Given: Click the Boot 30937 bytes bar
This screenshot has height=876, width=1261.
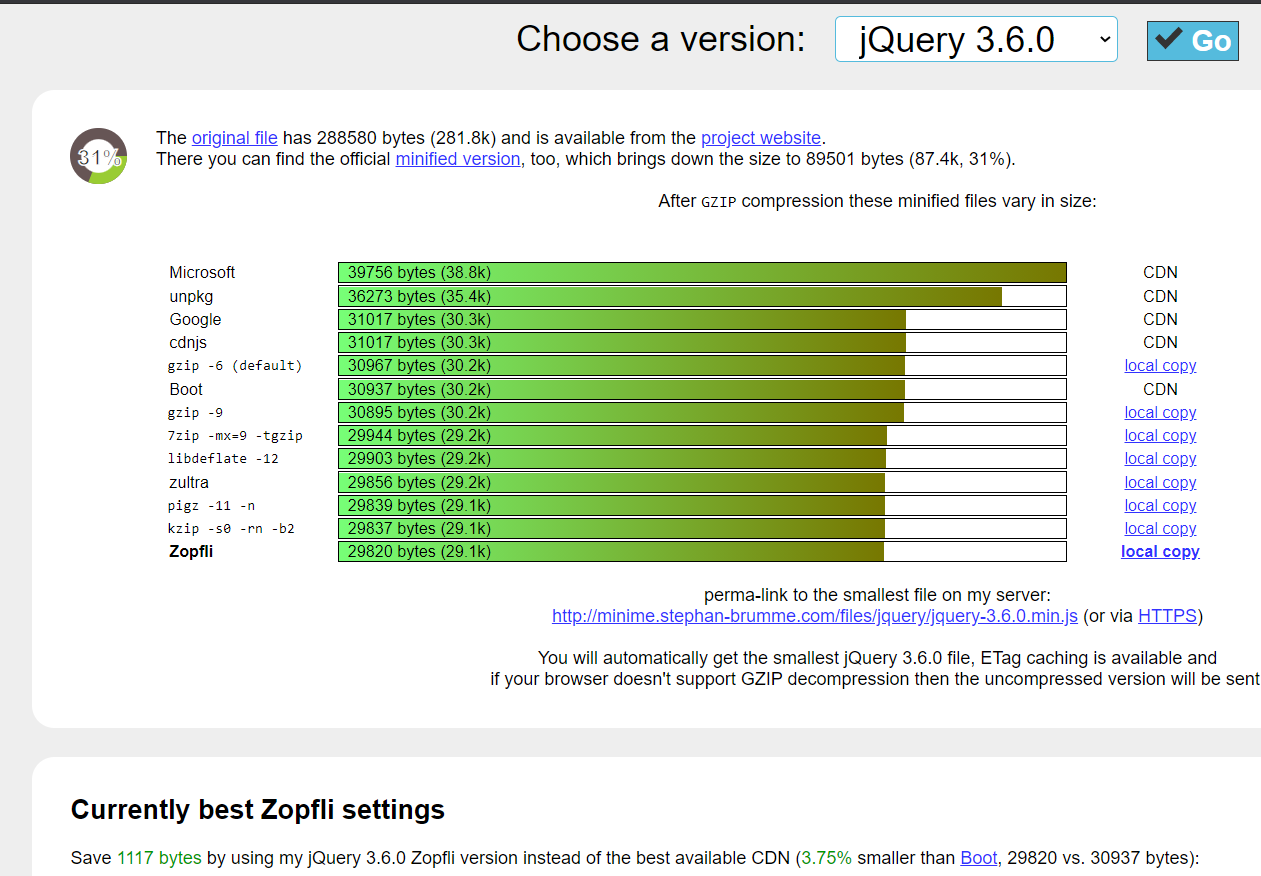Looking at the screenshot, I should (x=702, y=390).
